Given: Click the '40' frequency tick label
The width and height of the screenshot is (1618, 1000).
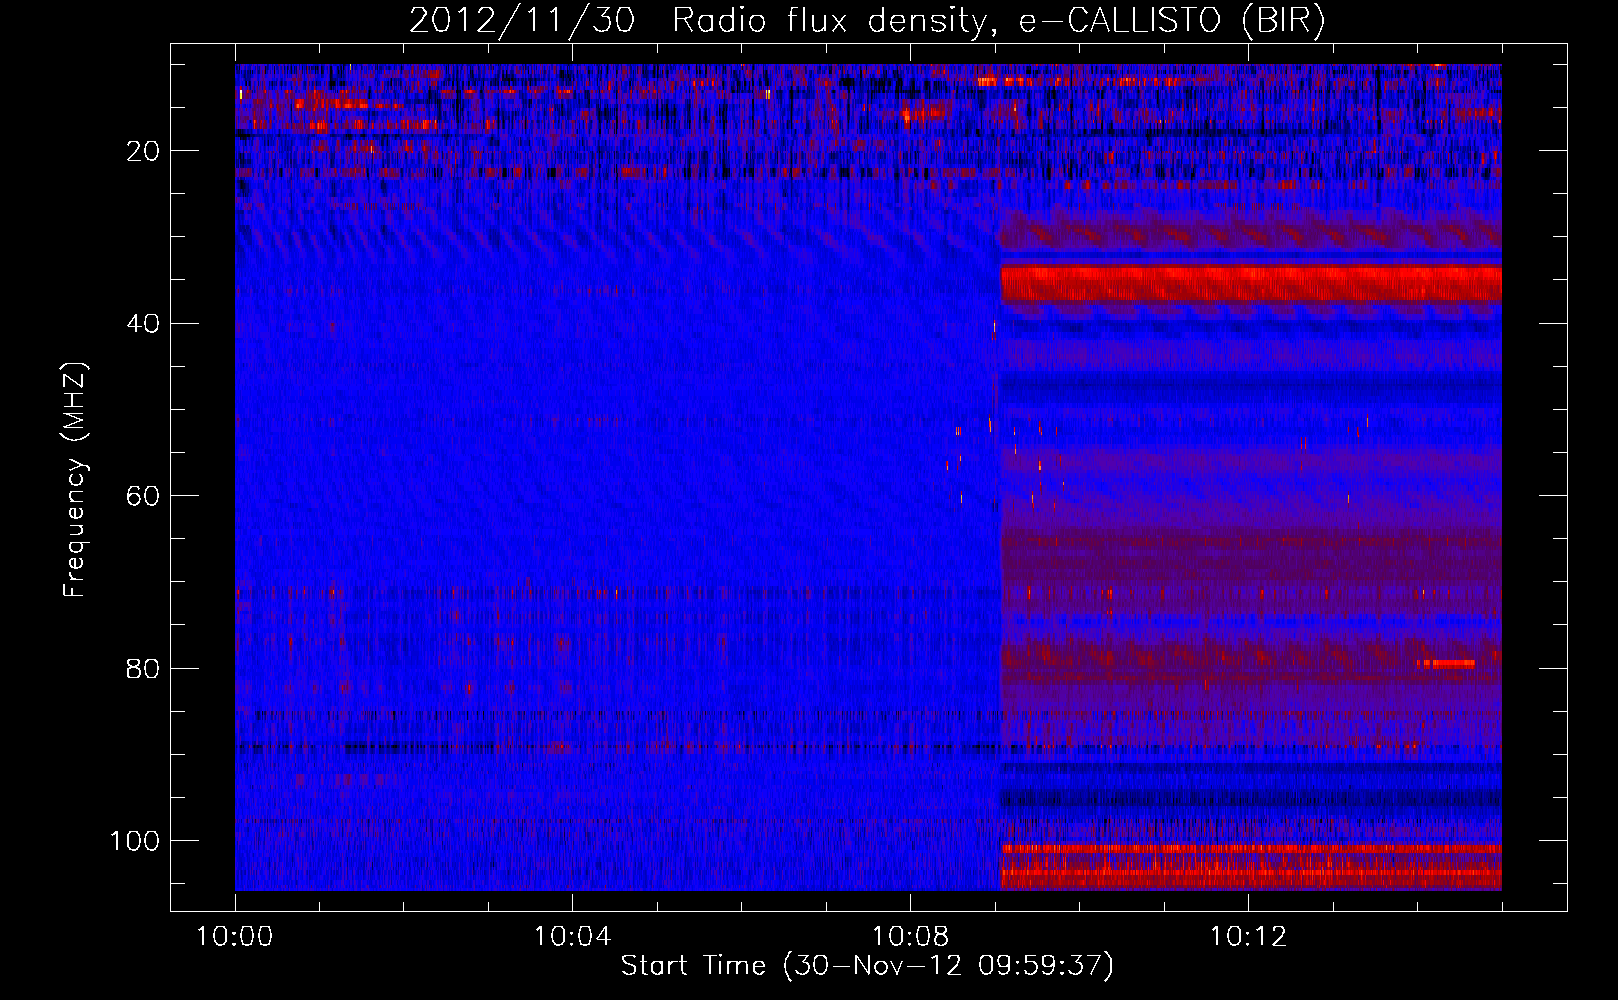Looking at the screenshot, I should [x=145, y=324].
